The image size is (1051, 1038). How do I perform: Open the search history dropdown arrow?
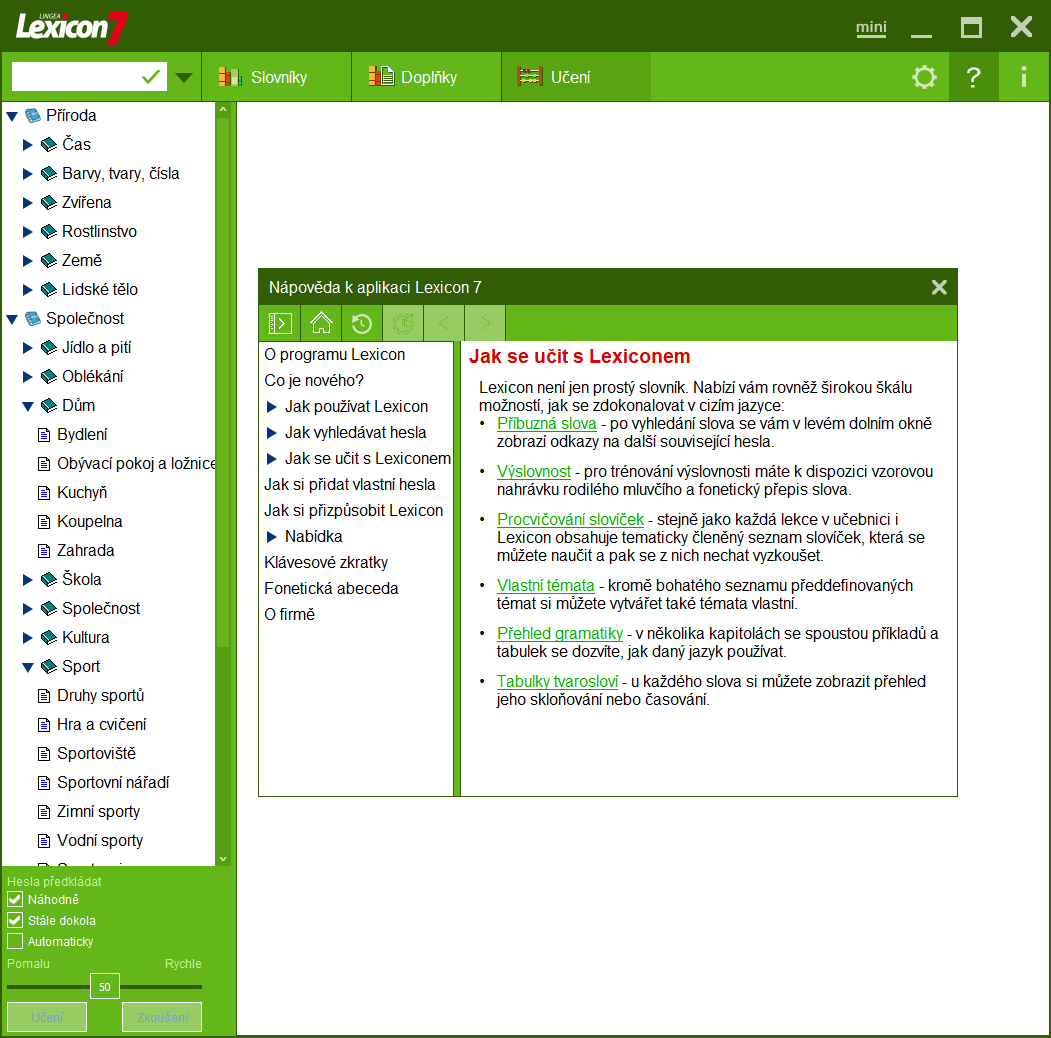(x=184, y=78)
